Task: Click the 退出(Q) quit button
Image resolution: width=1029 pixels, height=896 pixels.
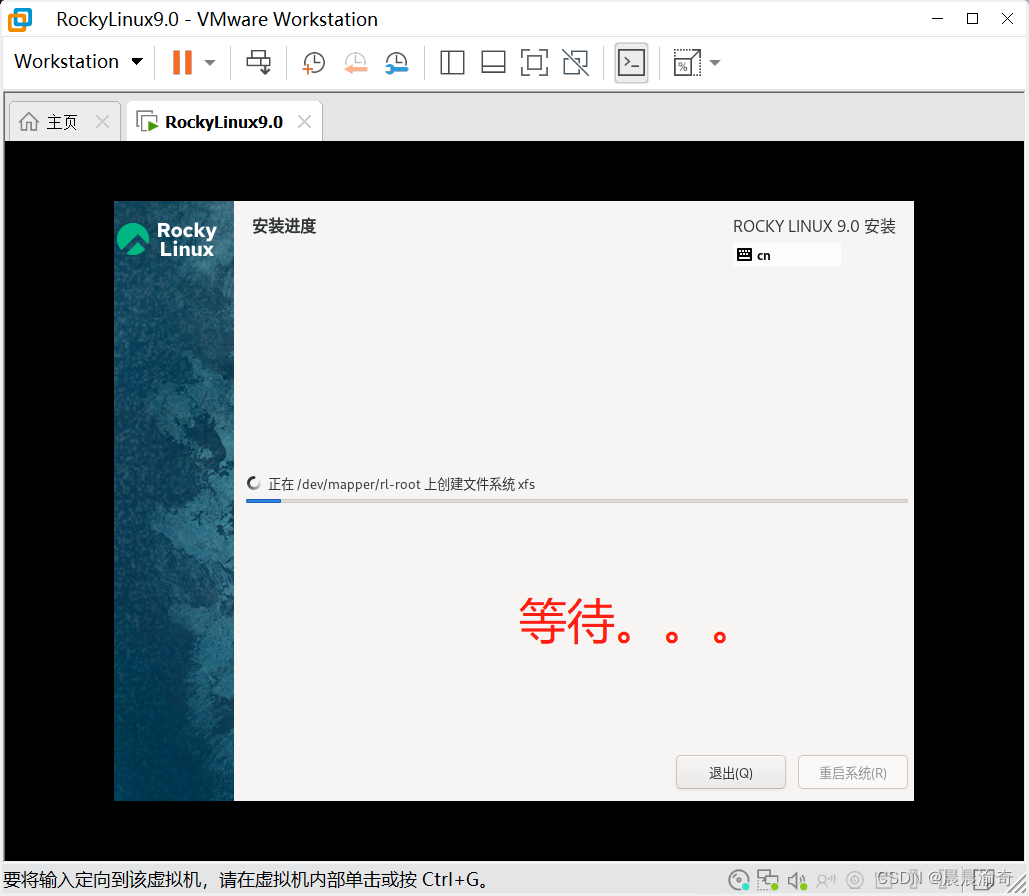Action: point(730,773)
